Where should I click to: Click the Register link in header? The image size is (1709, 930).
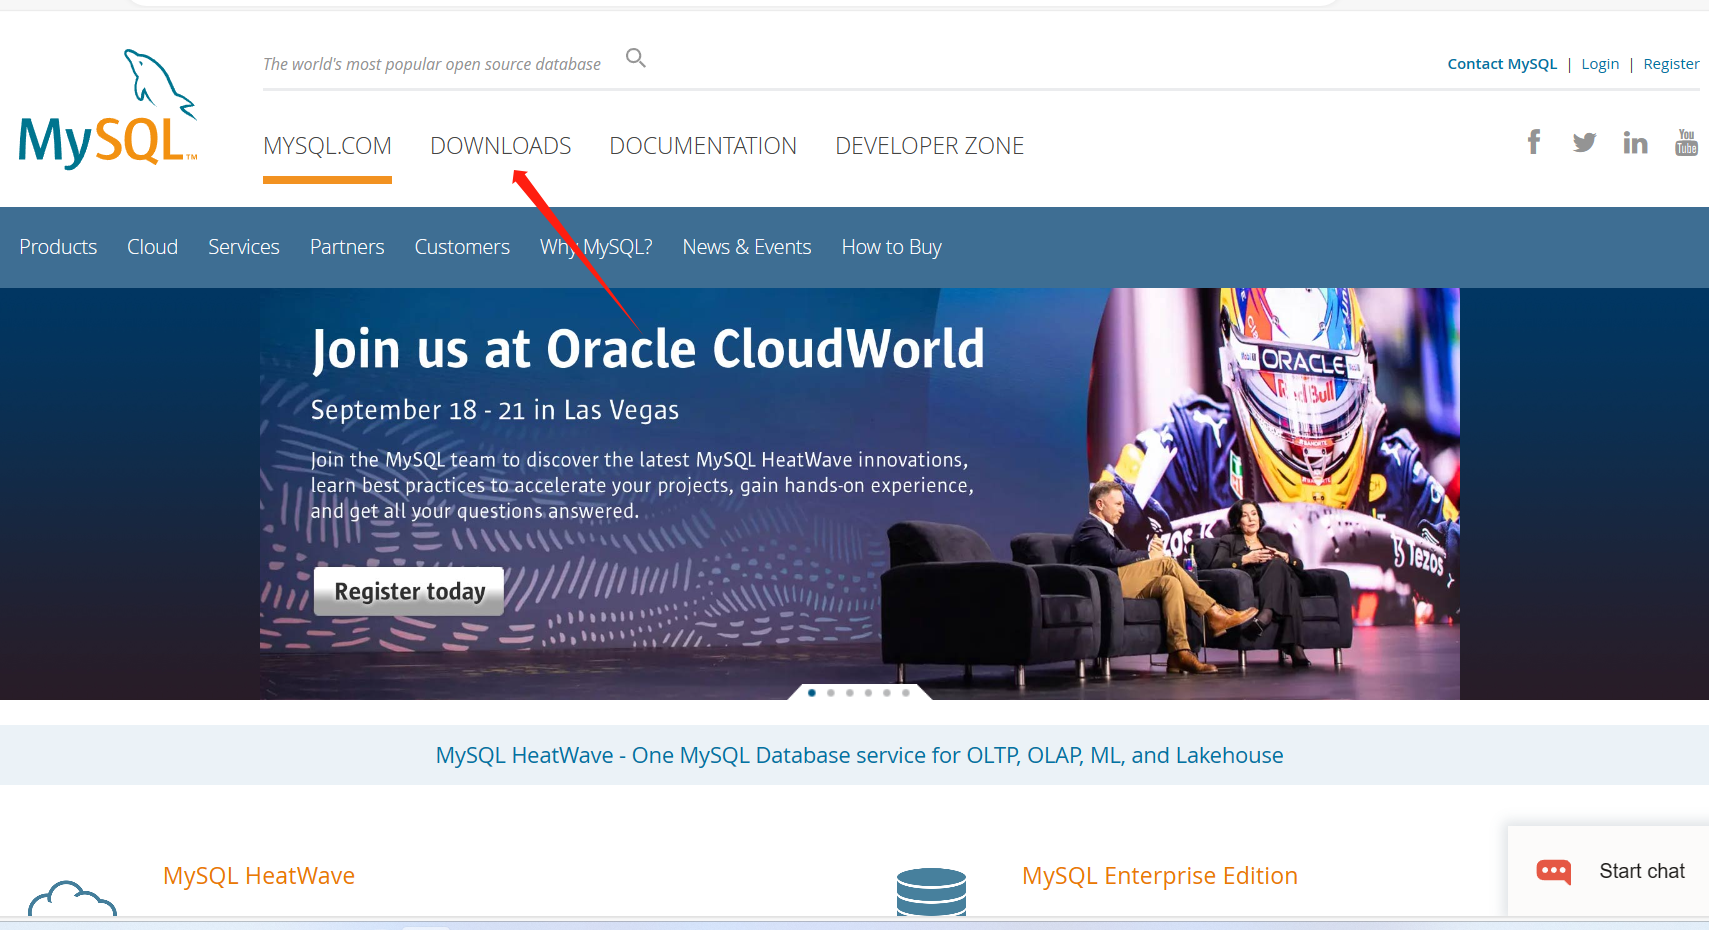[x=1671, y=64]
